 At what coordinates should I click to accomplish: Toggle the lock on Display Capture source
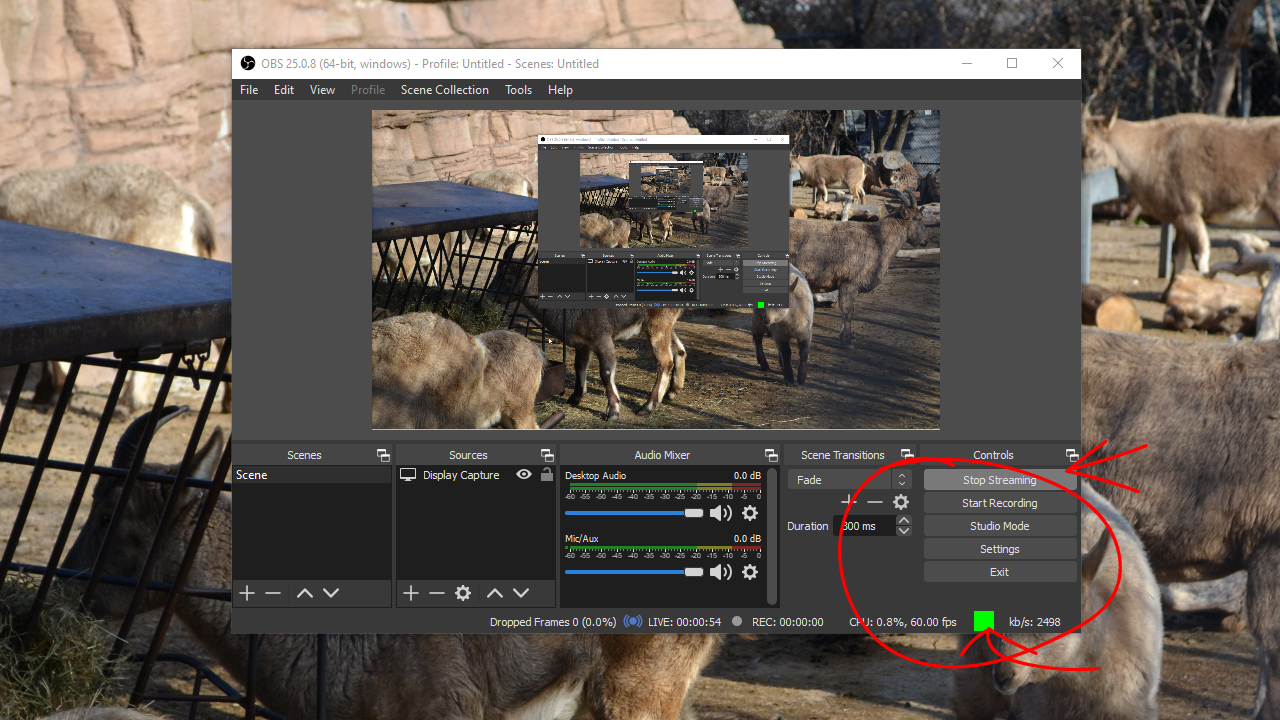pos(546,475)
